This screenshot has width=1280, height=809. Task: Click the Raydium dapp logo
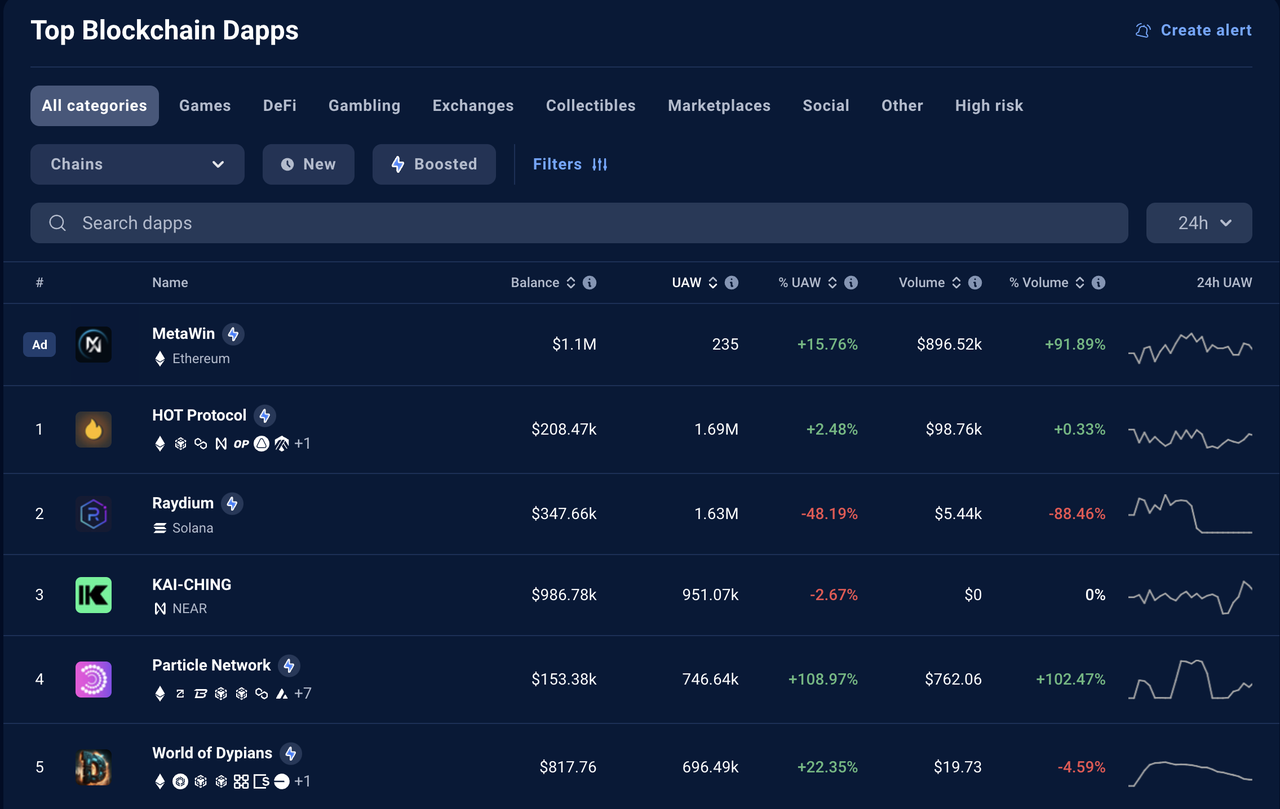click(94, 514)
